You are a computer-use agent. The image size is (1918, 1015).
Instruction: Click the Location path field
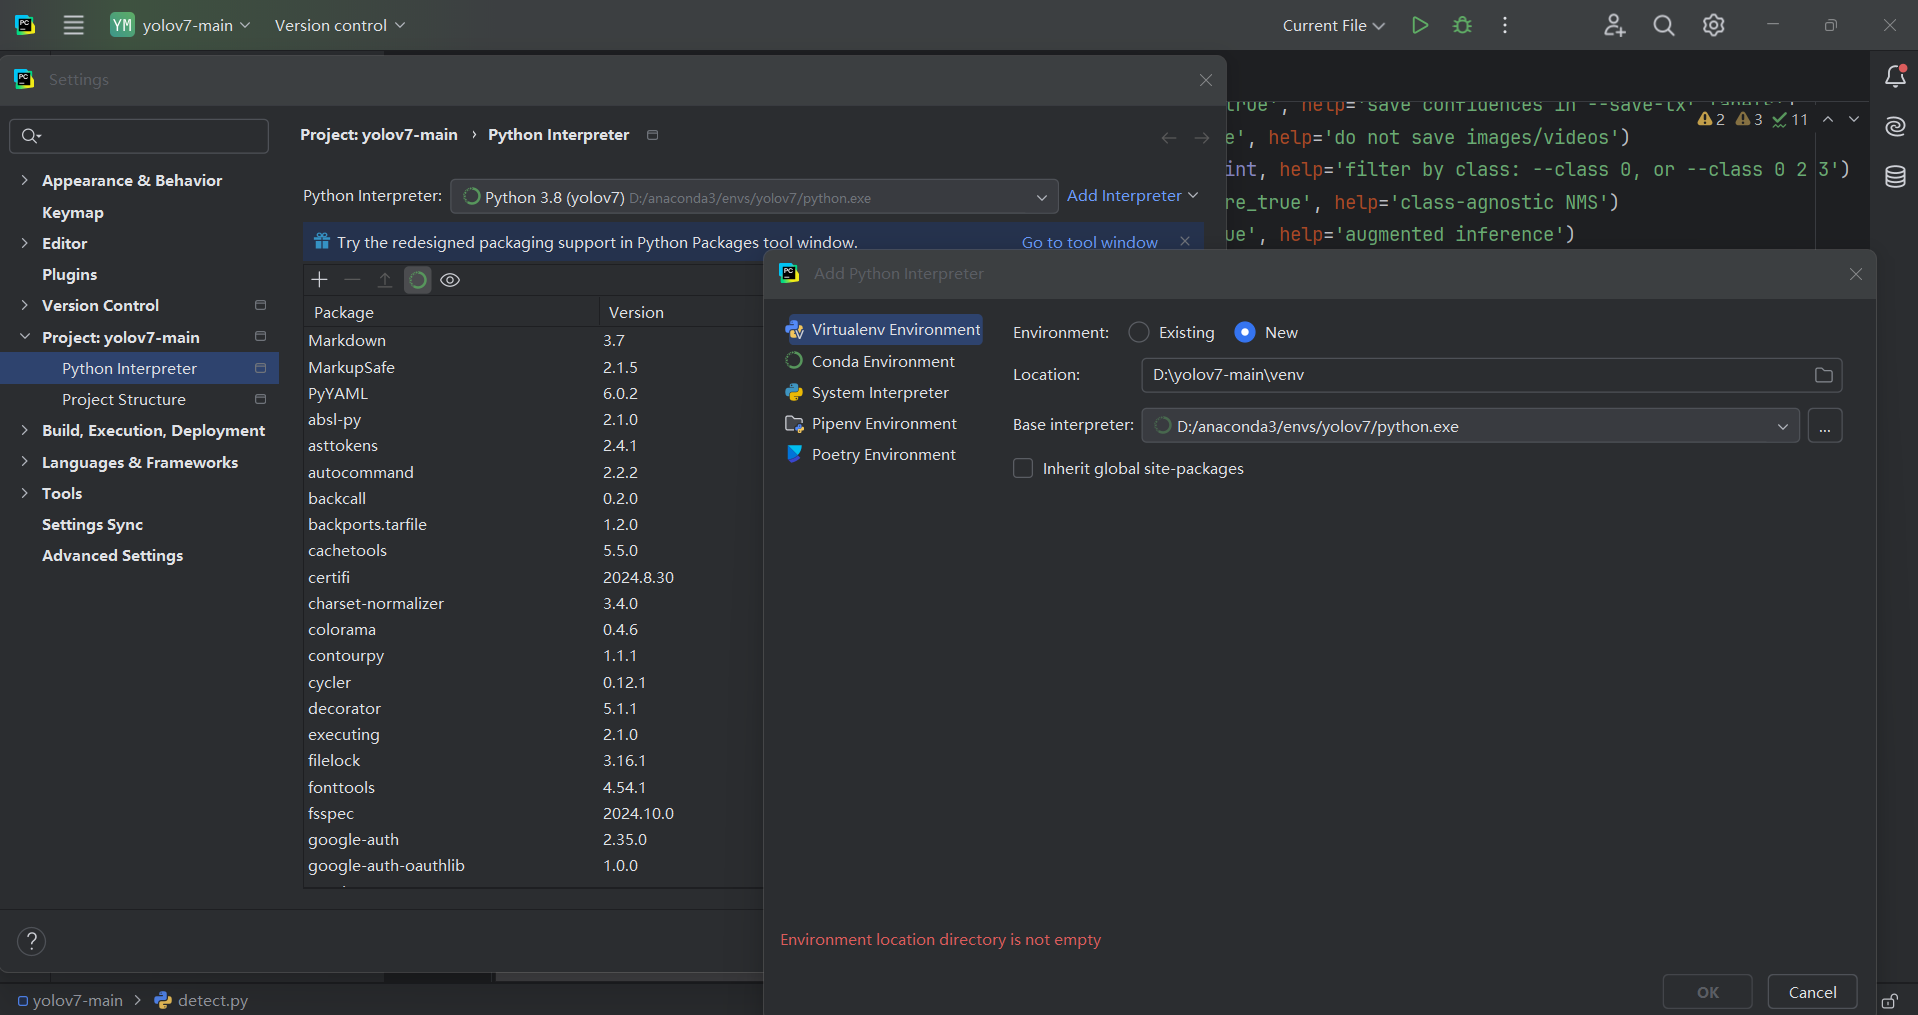(1475, 375)
